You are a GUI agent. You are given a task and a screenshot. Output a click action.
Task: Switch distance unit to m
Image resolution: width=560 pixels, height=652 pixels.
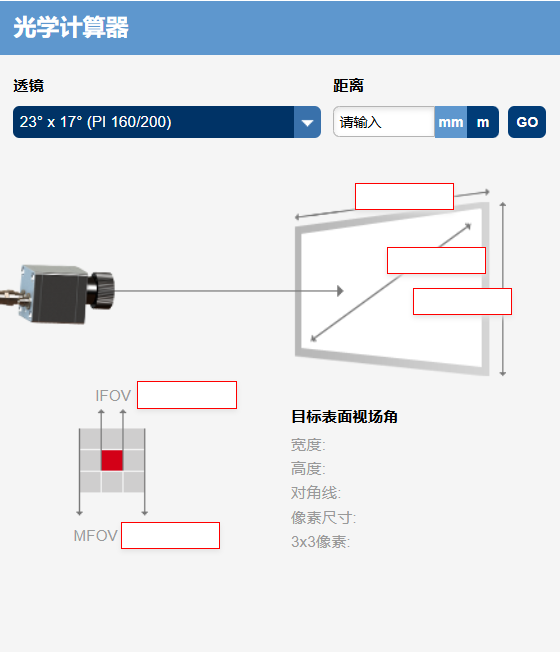[483, 122]
